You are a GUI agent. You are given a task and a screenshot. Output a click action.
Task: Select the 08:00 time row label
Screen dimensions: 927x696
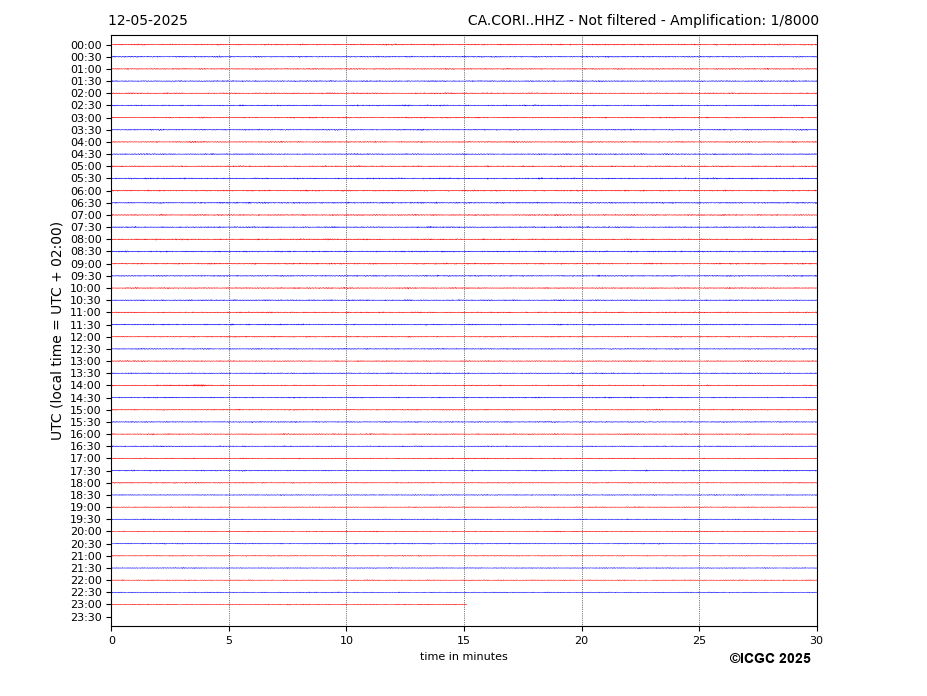point(86,240)
